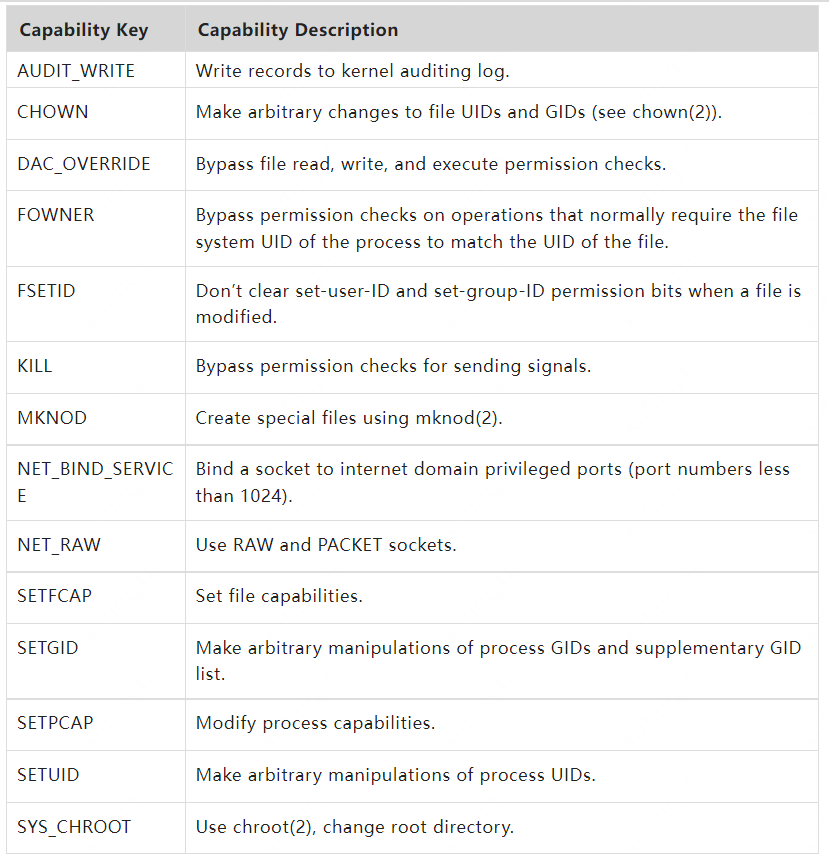Click the KILL capability key
The width and height of the screenshot is (829, 862).
[35, 366]
